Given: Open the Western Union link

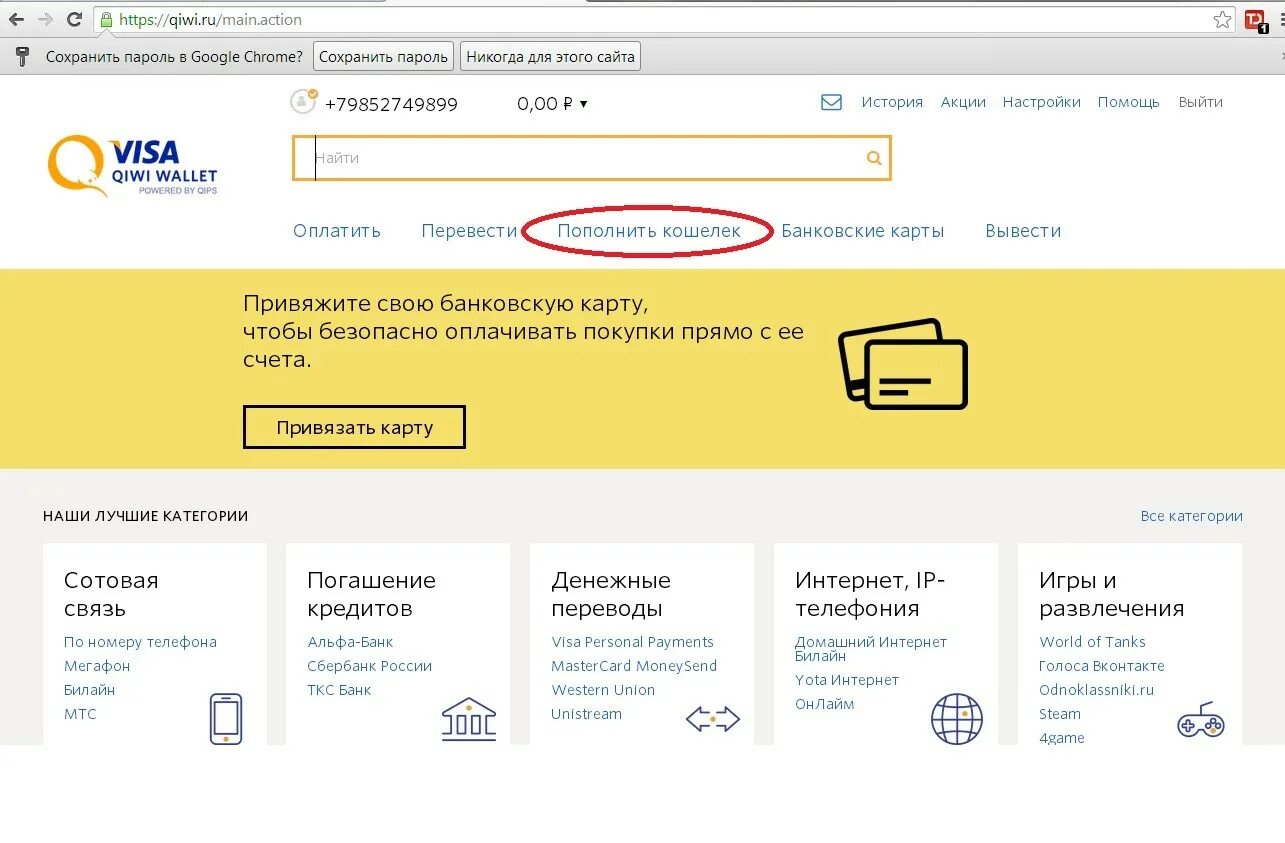Looking at the screenshot, I should coord(603,690).
